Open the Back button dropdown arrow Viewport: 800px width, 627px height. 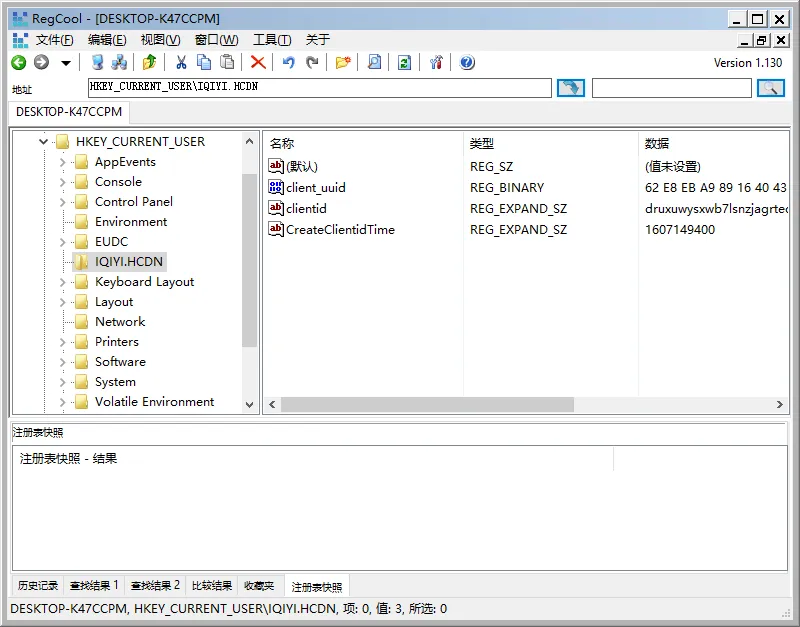click(65, 62)
